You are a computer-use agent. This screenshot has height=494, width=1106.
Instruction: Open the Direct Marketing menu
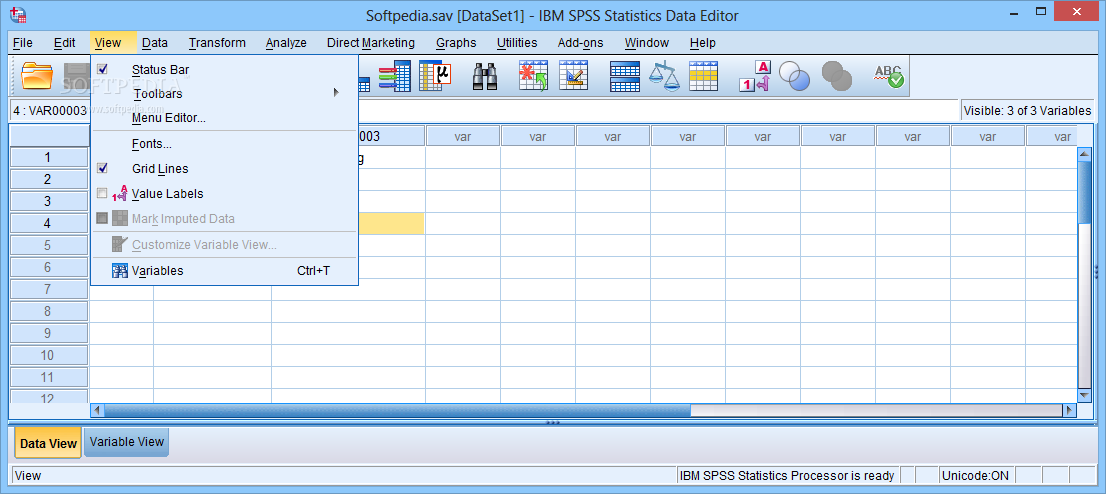click(371, 42)
